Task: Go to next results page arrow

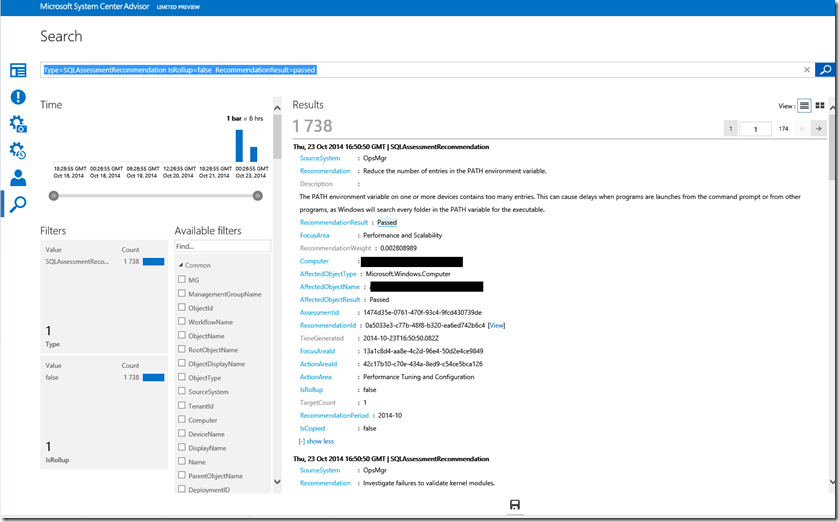Action: [818, 129]
